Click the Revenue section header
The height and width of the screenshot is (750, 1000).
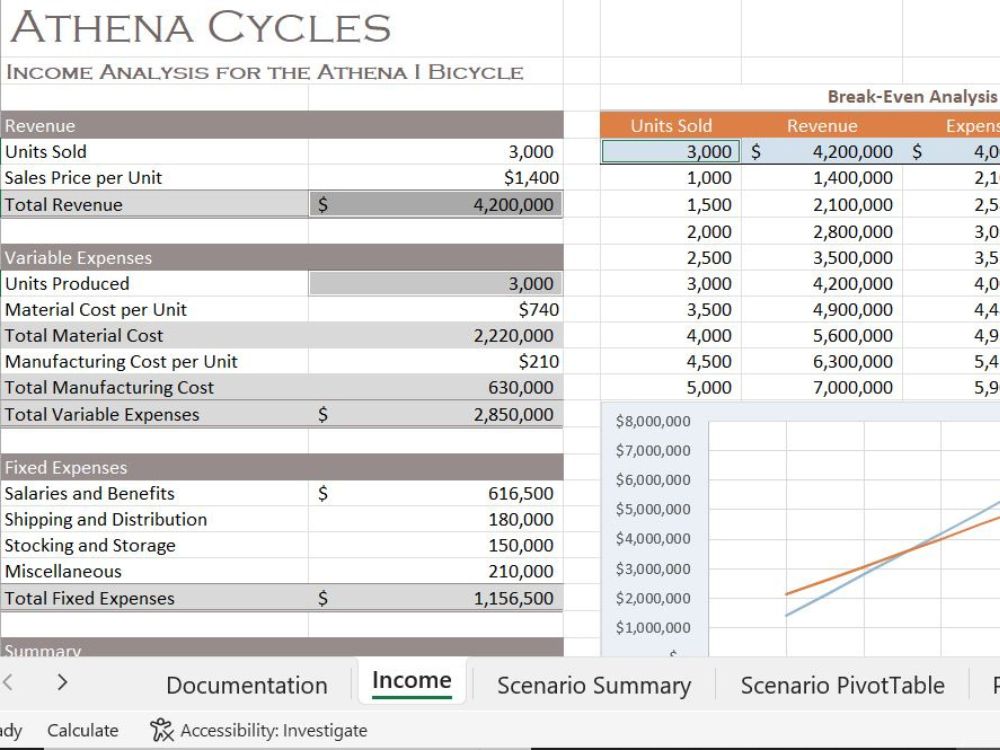click(282, 125)
